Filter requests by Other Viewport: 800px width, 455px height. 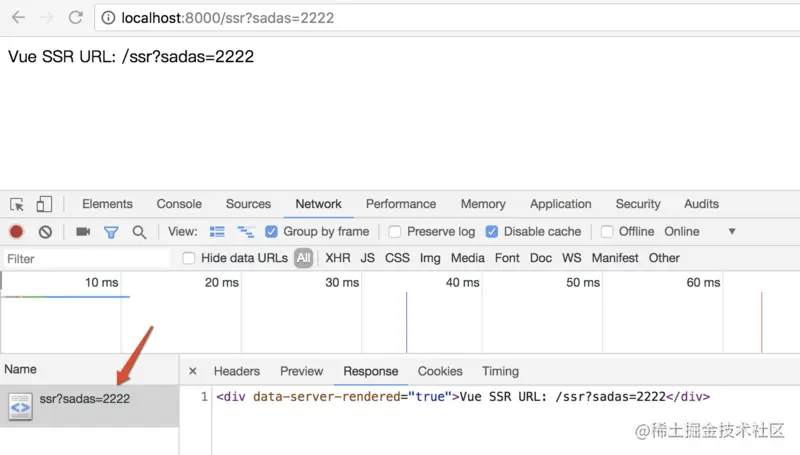coord(664,258)
